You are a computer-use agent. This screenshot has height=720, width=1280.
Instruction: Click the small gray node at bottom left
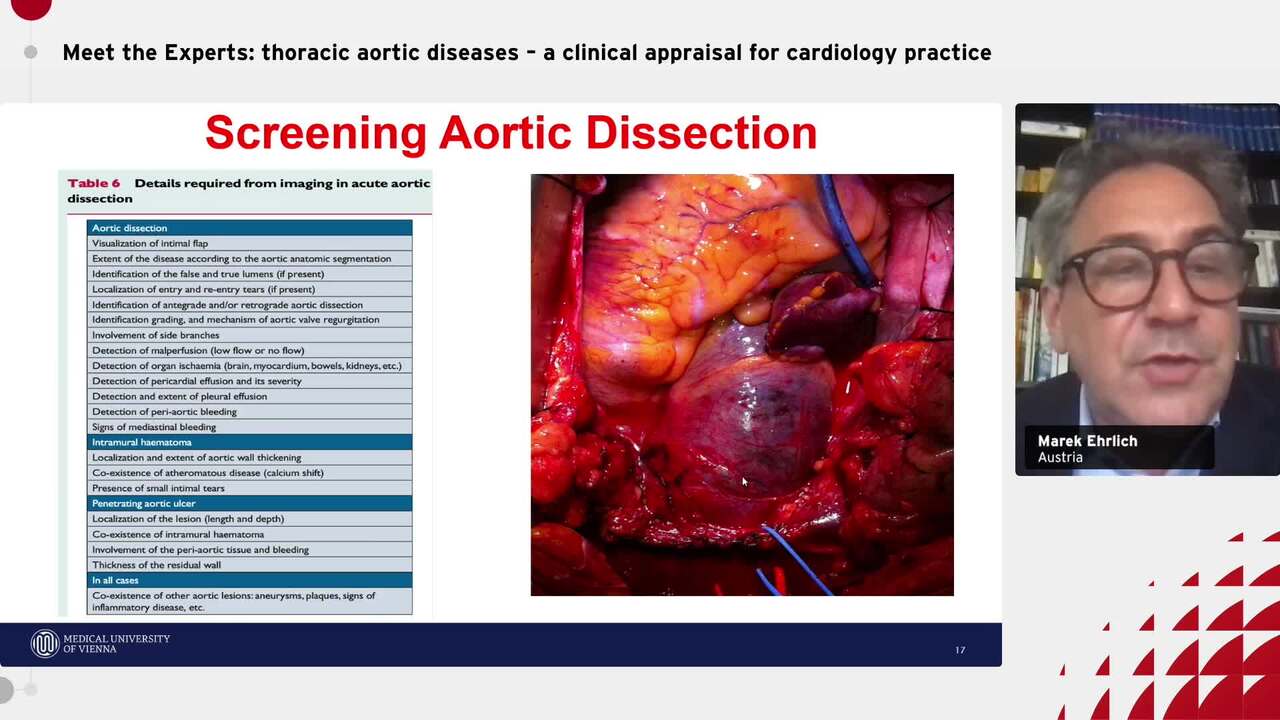click(30, 688)
